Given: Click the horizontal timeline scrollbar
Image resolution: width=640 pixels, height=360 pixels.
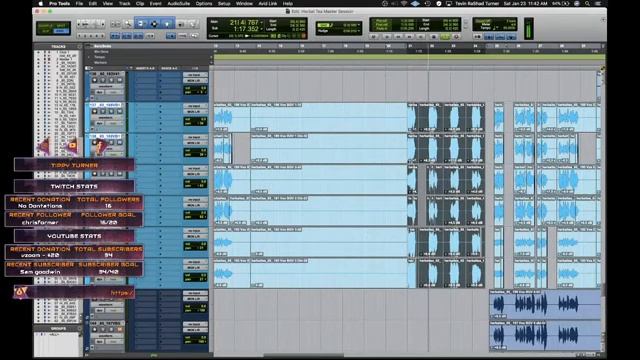Looking at the screenshot, I should coord(303,355).
